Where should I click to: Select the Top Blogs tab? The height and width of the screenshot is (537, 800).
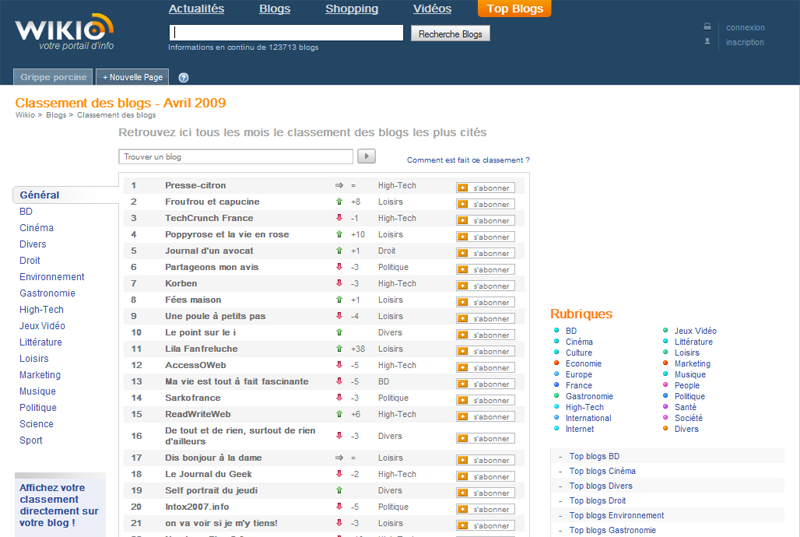click(x=514, y=9)
